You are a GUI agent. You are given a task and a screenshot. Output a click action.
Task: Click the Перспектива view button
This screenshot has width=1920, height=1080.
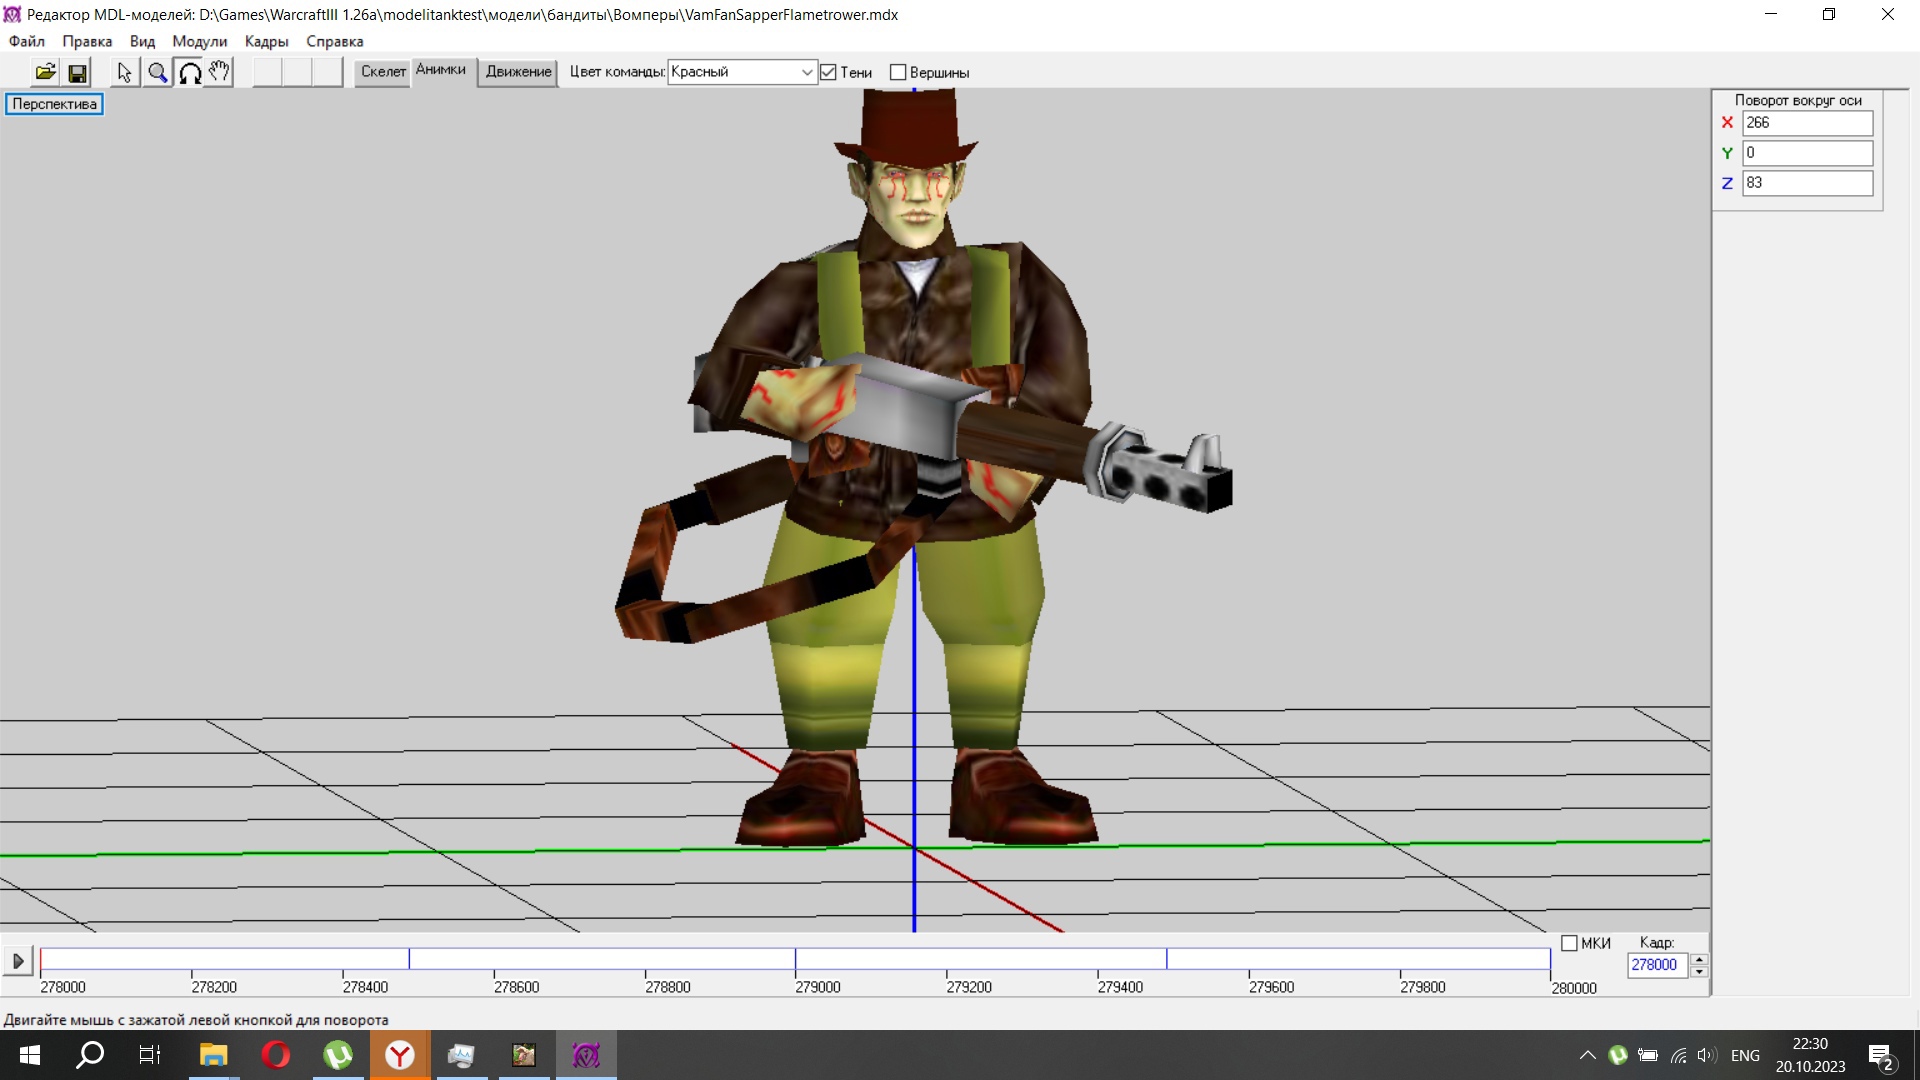click(x=54, y=104)
